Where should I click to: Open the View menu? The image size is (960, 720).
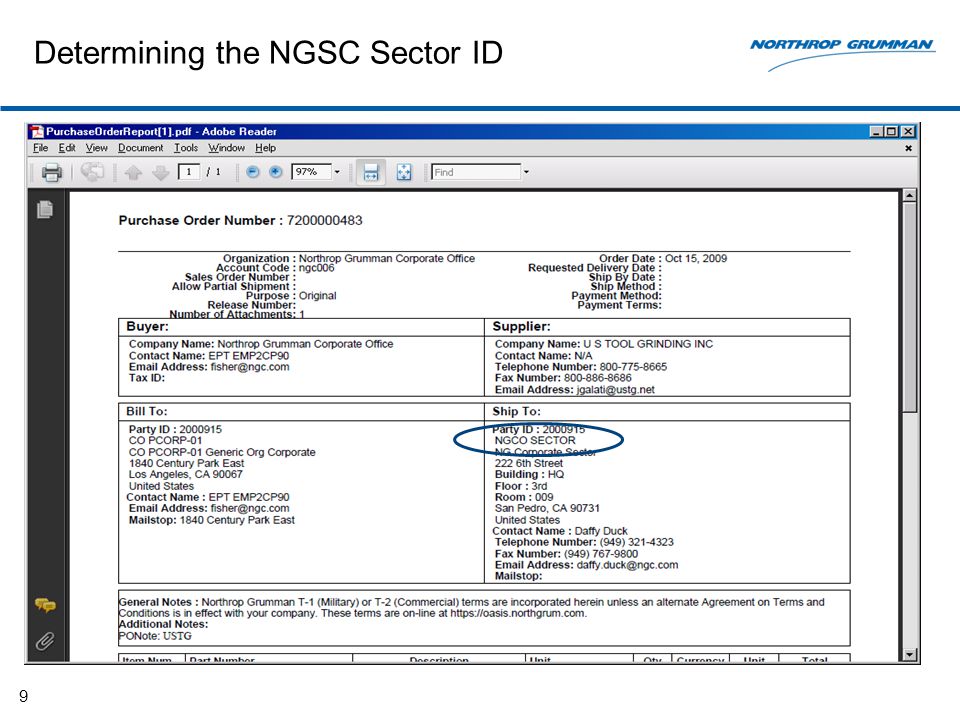point(96,148)
